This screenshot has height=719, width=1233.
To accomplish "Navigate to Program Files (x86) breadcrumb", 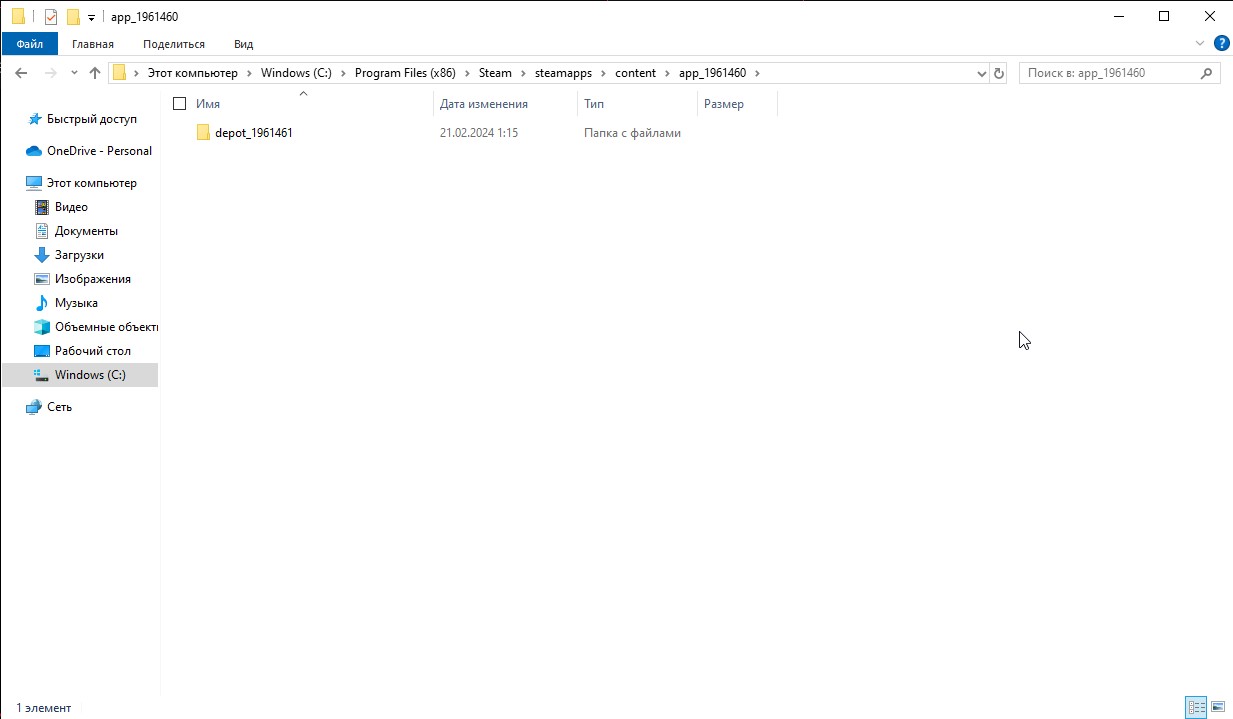I will point(405,73).
